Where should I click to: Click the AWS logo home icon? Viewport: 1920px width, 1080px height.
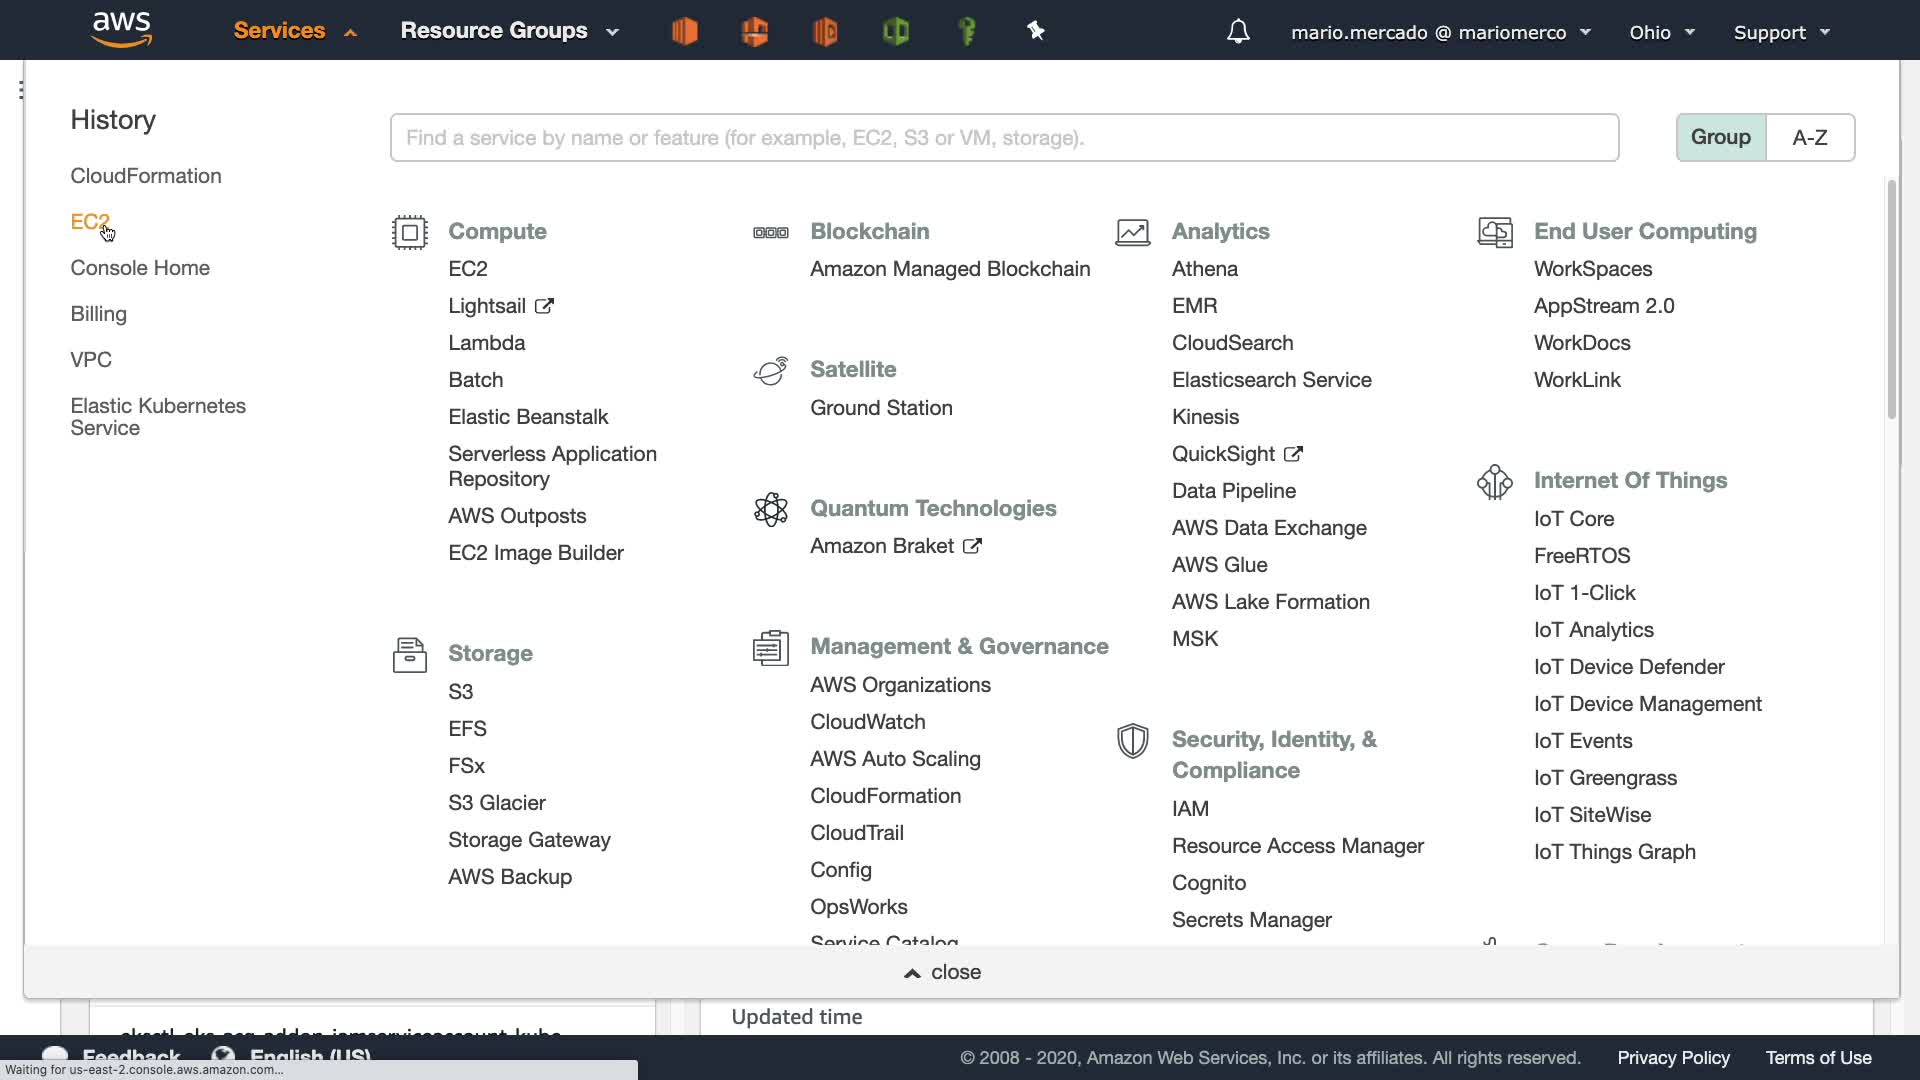121,29
